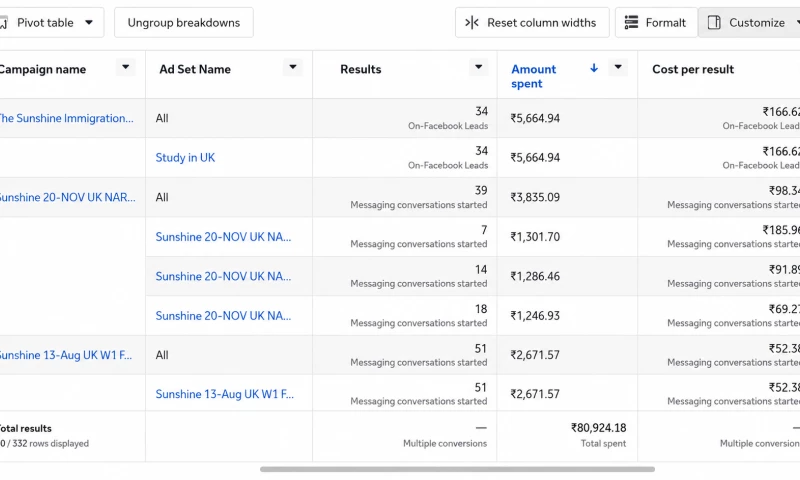Click the Reset column widths button

(532, 22)
